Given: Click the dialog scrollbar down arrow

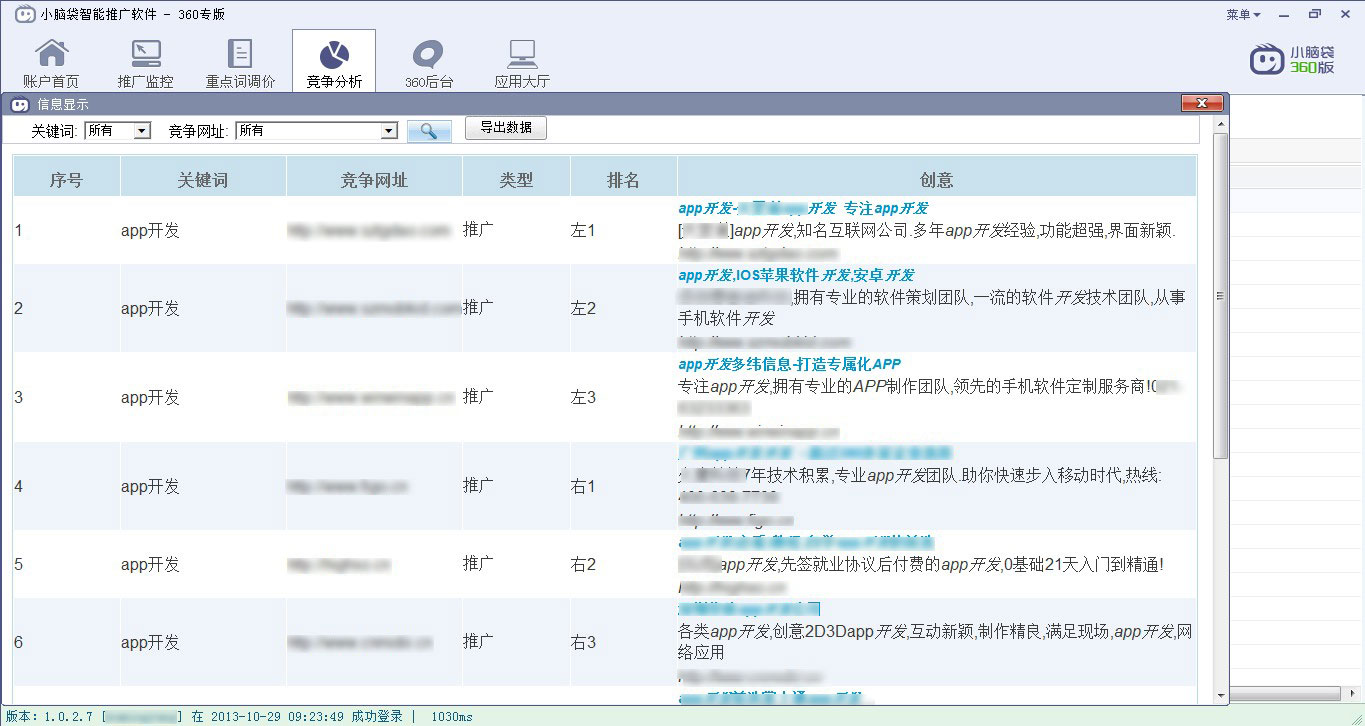Looking at the screenshot, I should [1220, 695].
